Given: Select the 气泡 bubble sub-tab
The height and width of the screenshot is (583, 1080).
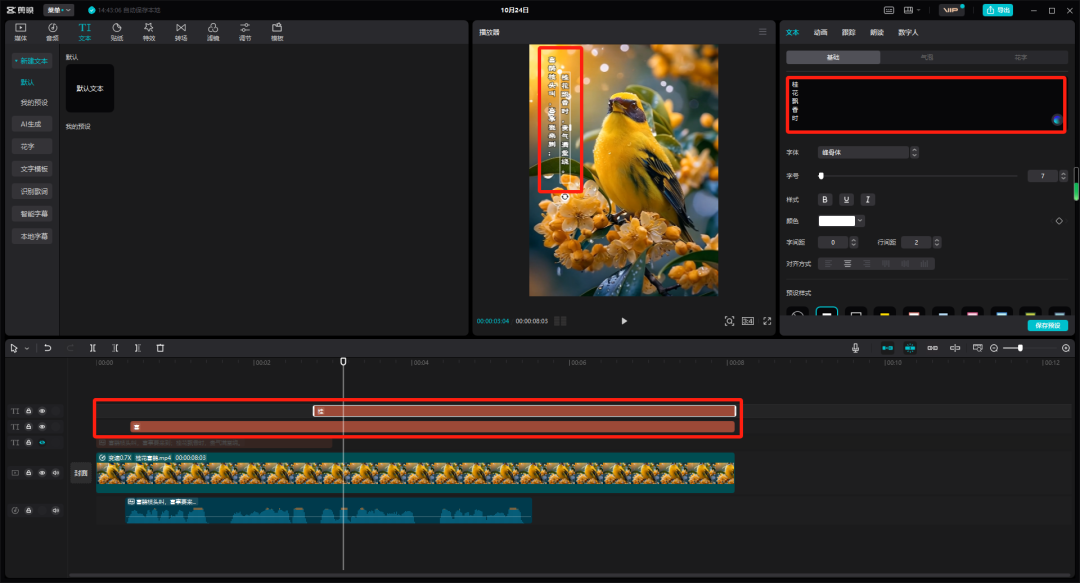Looking at the screenshot, I should (x=926, y=58).
